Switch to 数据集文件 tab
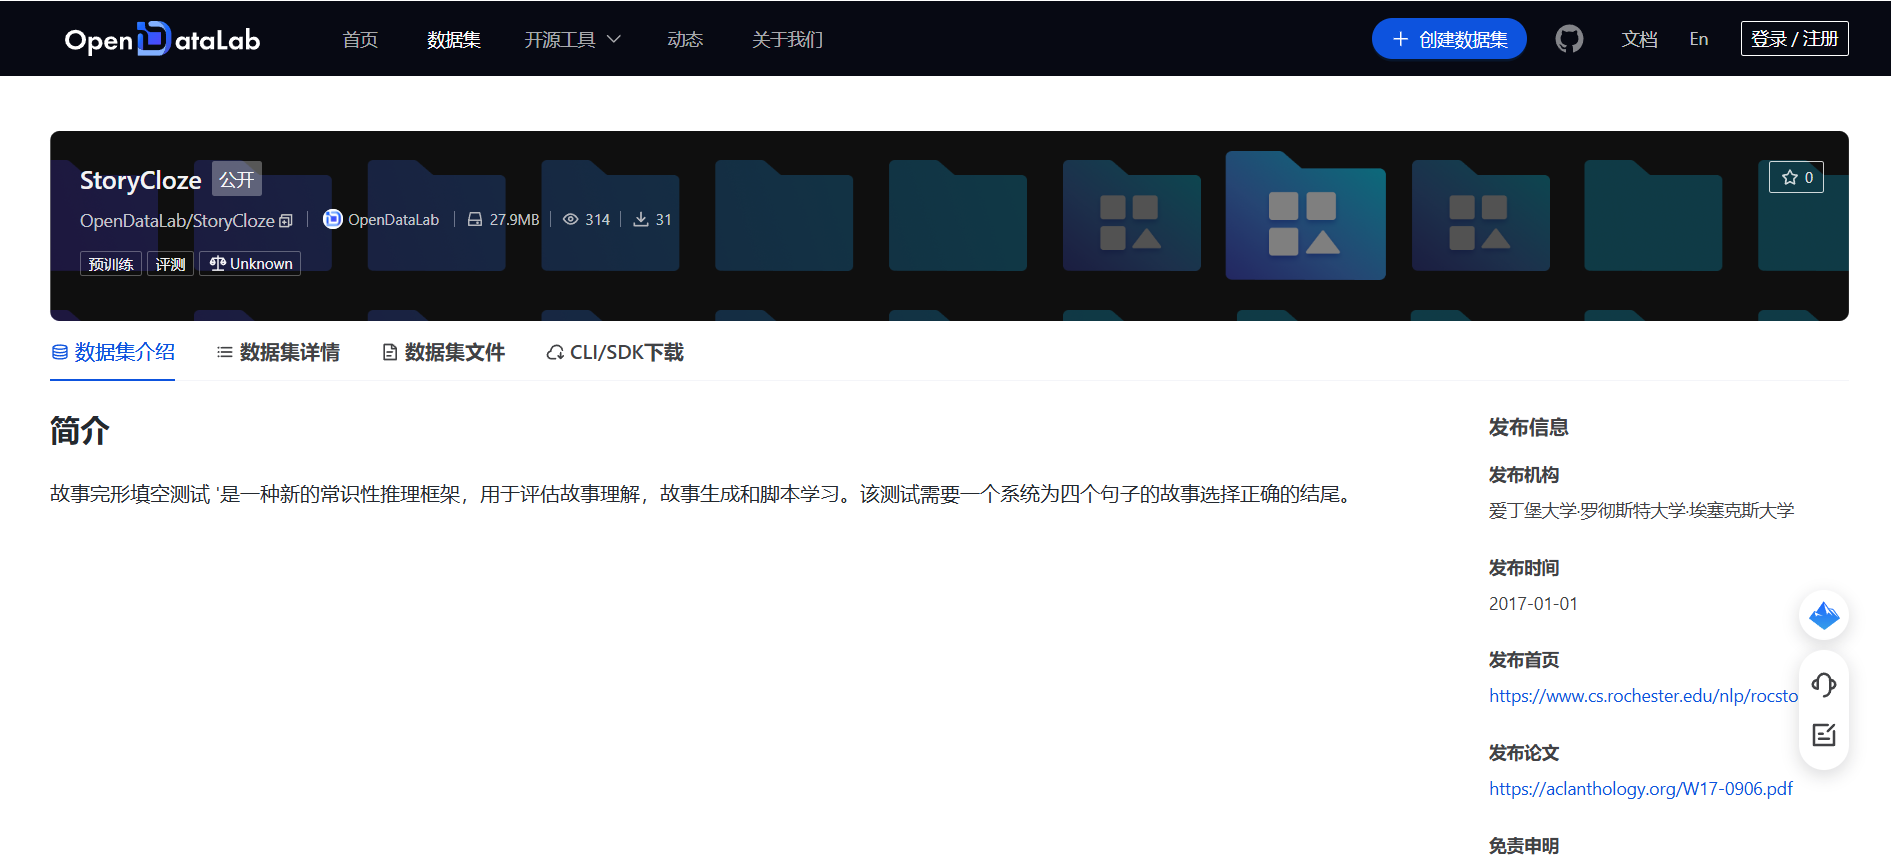This screenshot has height=867, width=1891. pos(443,352)
